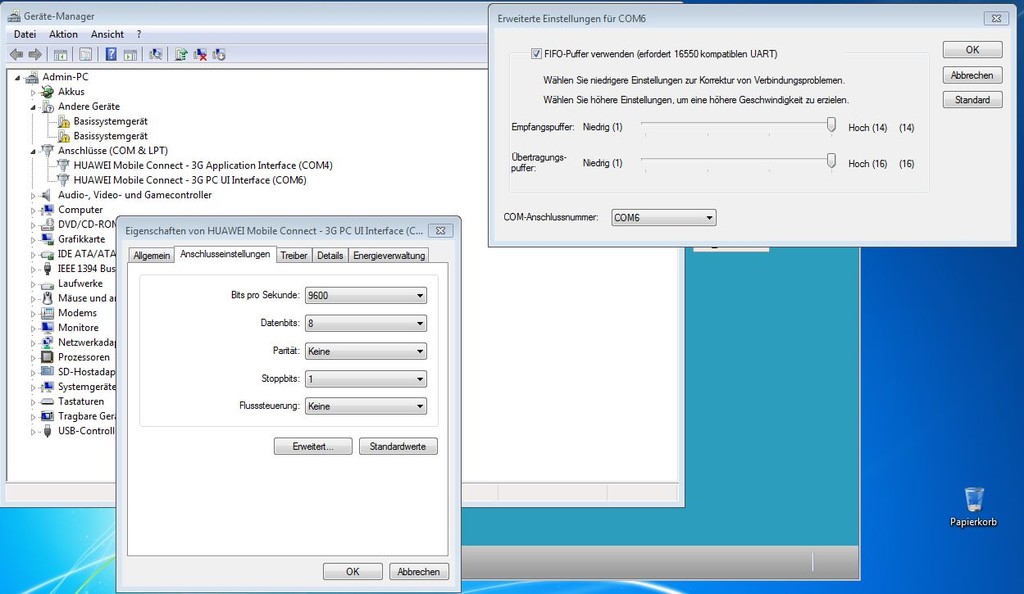Open the Flusssteuerung dropdown
This screenshot has width=1024, height=594.
[x=366, y=406]
